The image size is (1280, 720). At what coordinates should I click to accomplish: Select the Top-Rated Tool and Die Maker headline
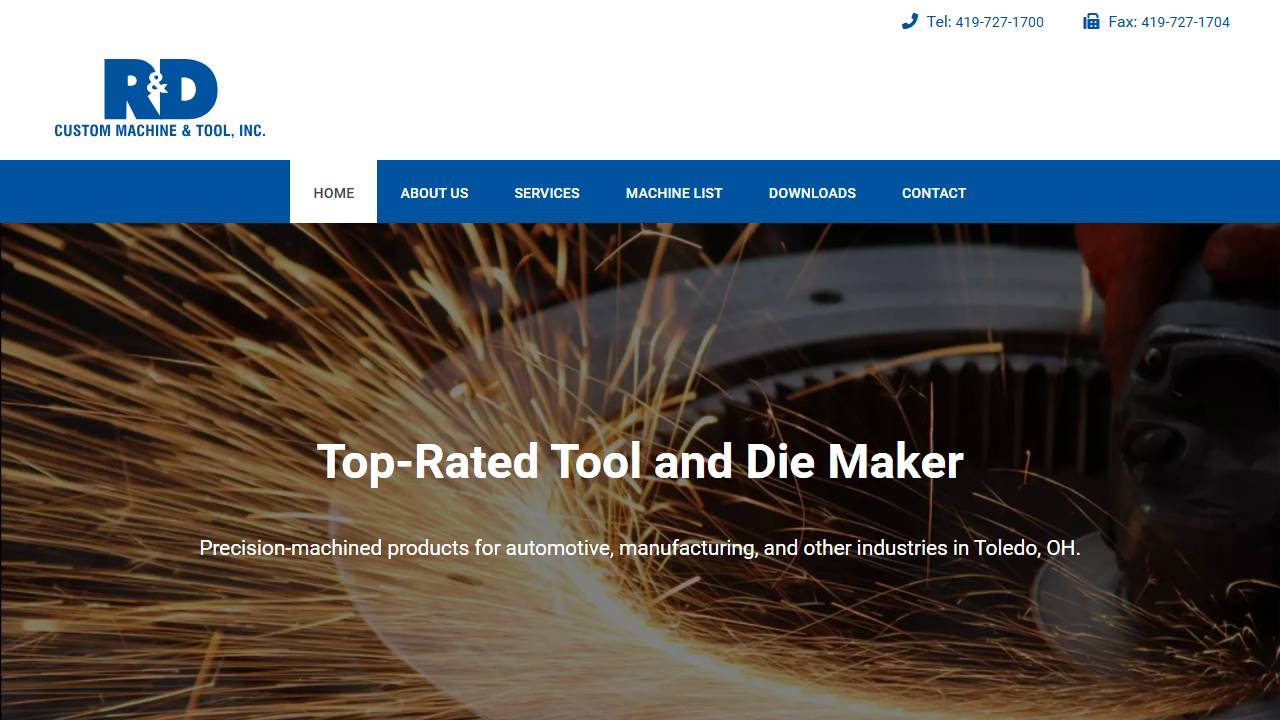pos(640,461)
